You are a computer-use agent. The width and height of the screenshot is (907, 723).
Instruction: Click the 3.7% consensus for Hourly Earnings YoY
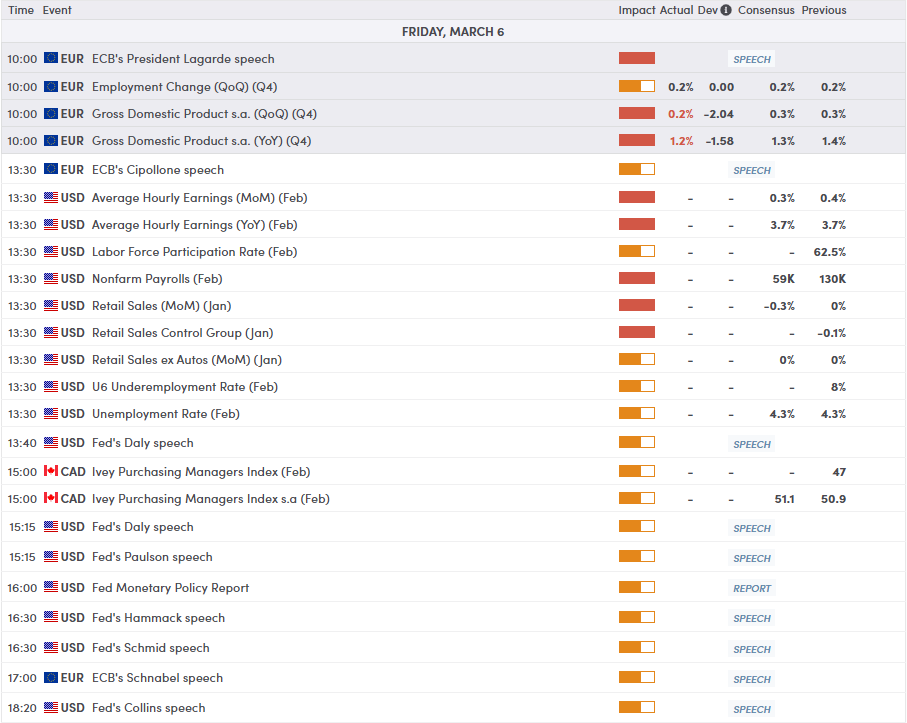coord(782,224)
